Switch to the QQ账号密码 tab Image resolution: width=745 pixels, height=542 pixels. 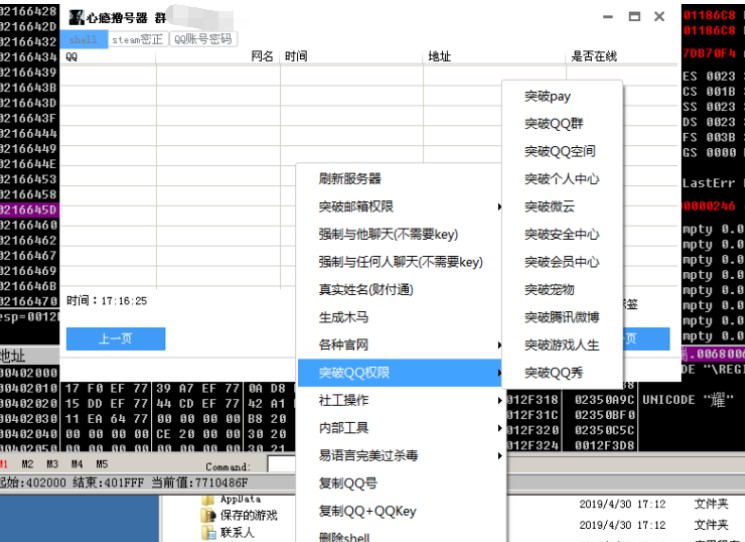pos(203,39)
